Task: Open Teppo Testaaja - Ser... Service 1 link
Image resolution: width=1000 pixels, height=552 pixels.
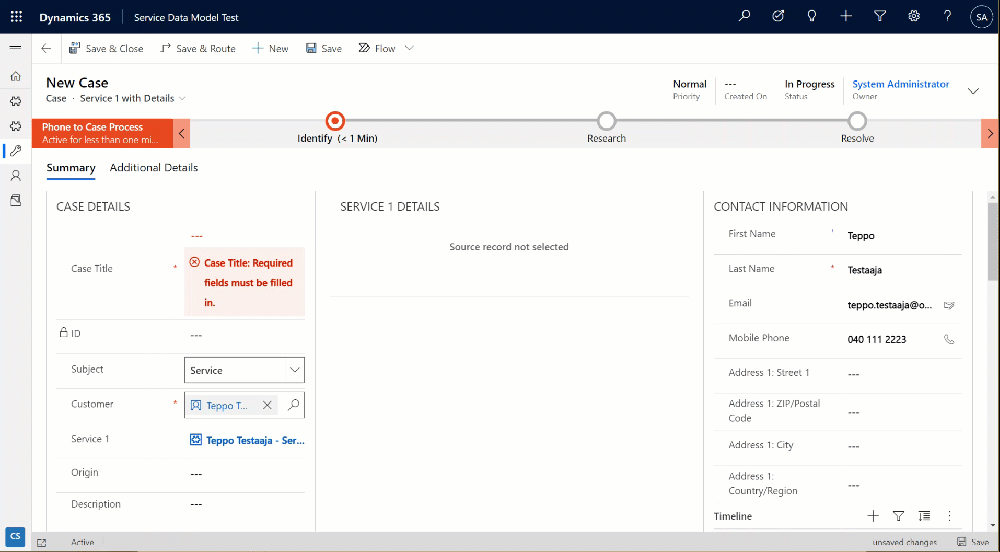Action: click(x=255, y=440)
